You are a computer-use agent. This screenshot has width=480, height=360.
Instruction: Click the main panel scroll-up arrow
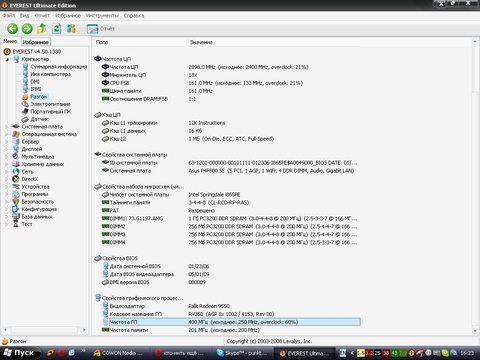coord(475,42)
